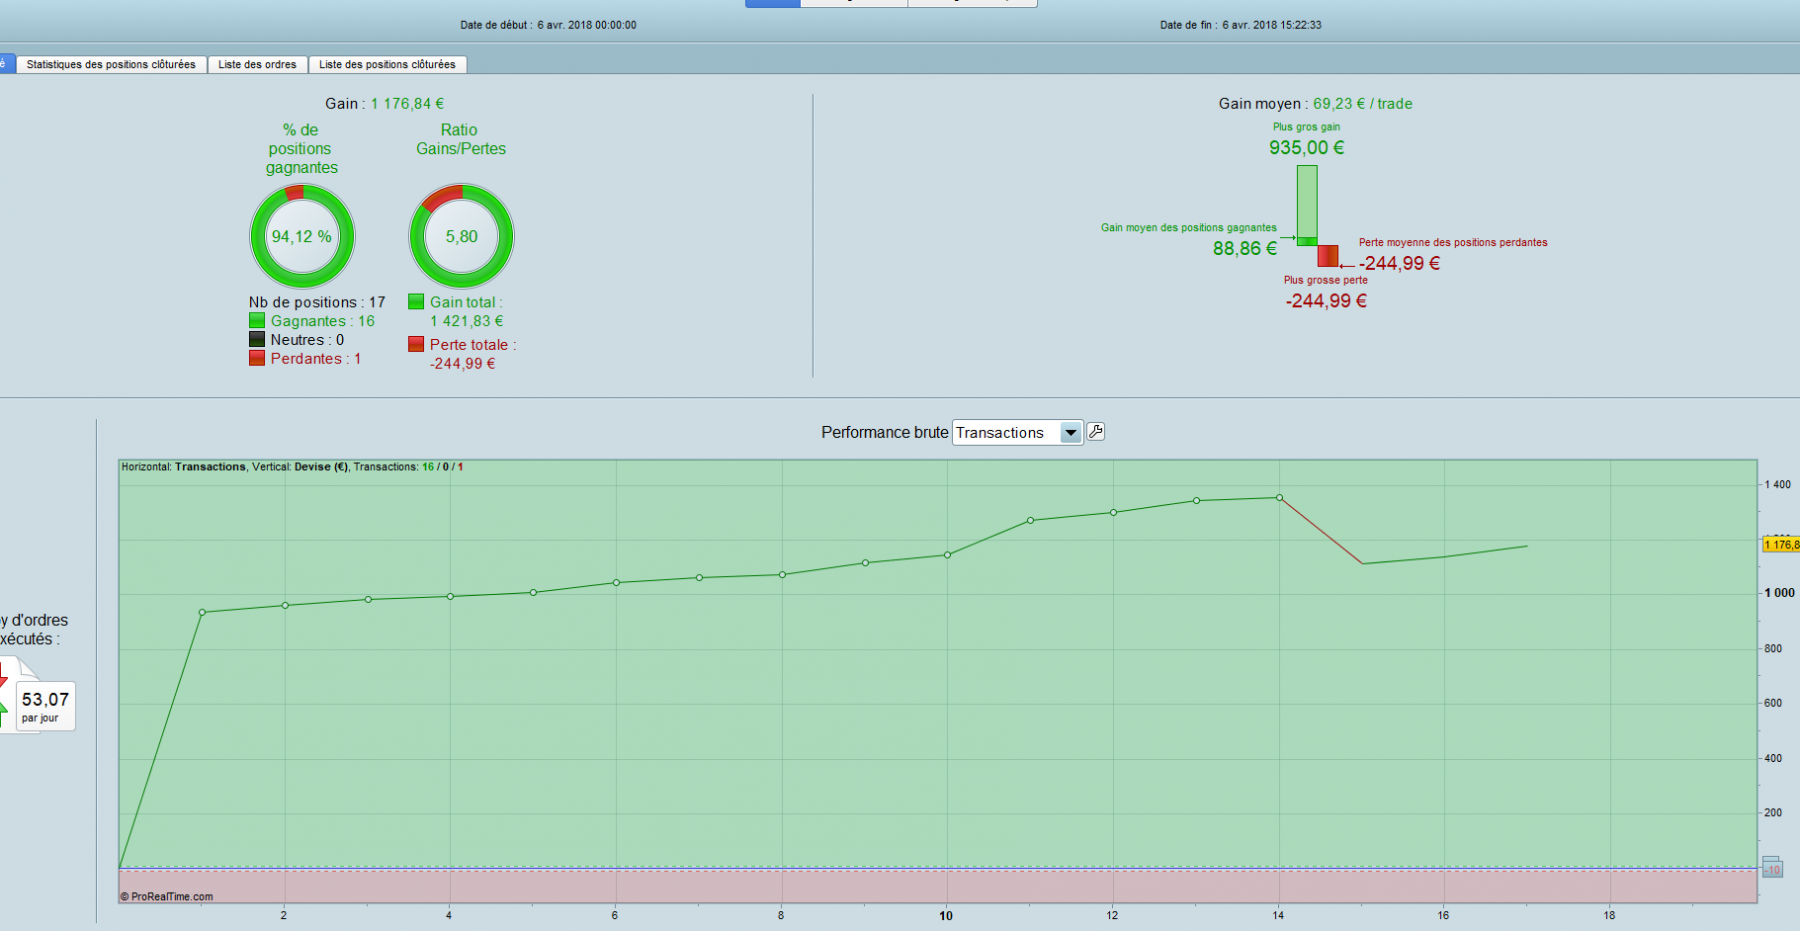Screen dimensions: 1800x931
Task: Click the -10 axis marker label
Action: click(1772, 869)
